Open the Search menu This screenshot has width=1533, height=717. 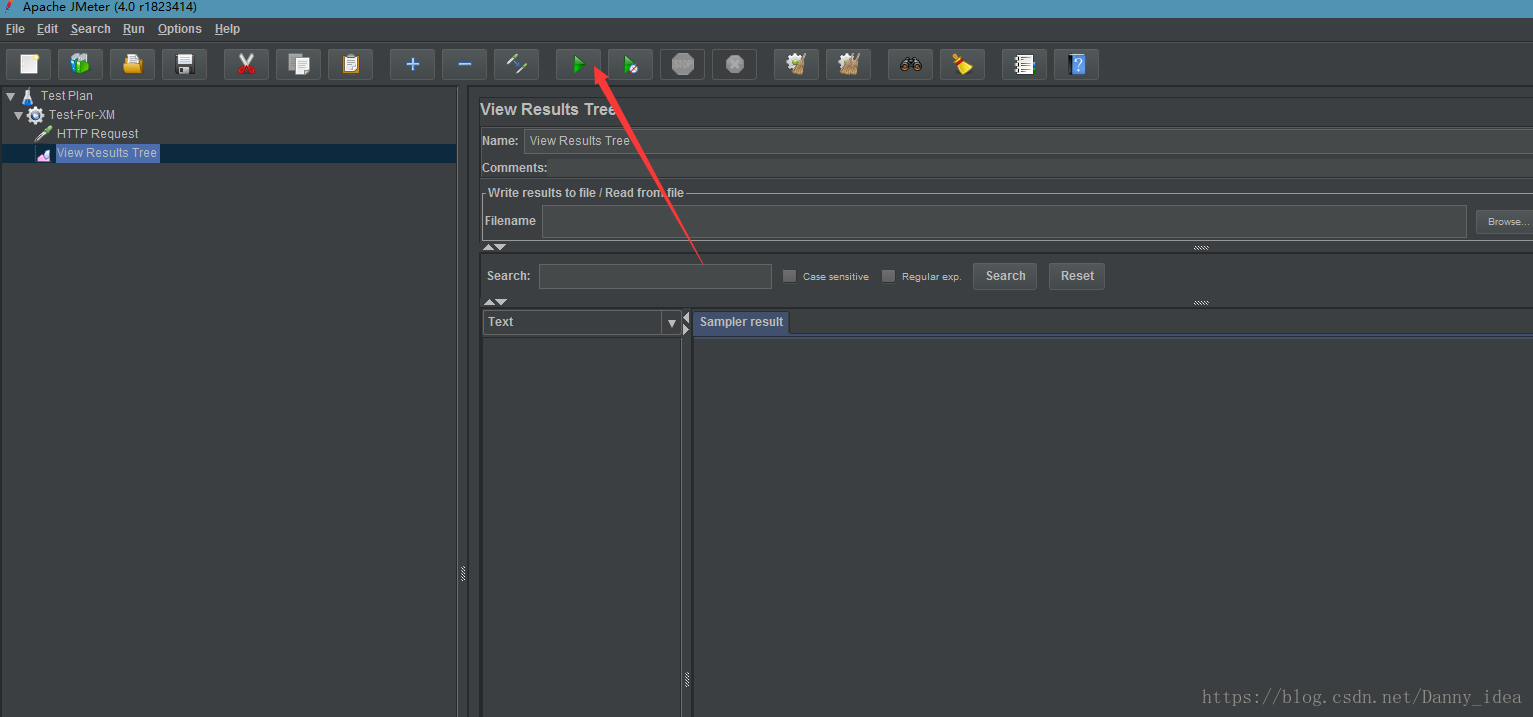[90, 29]
